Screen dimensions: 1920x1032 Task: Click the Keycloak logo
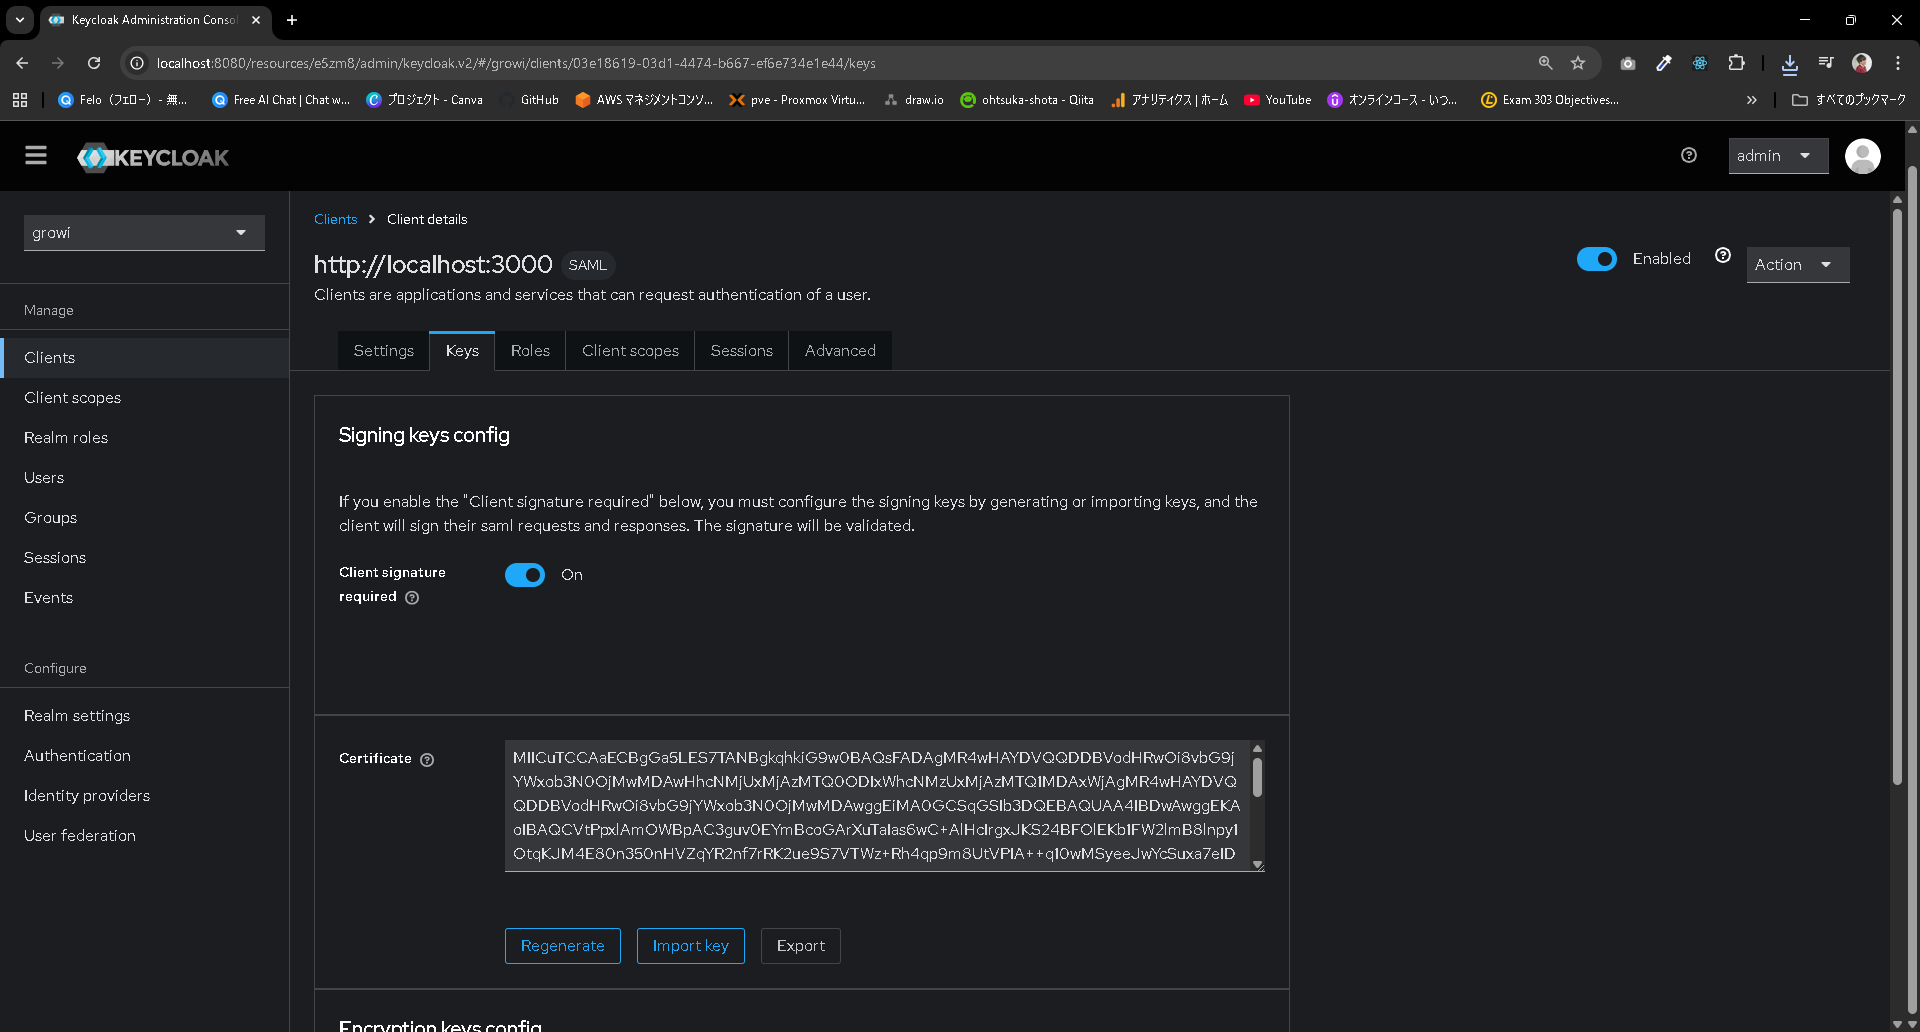[153, 157]
